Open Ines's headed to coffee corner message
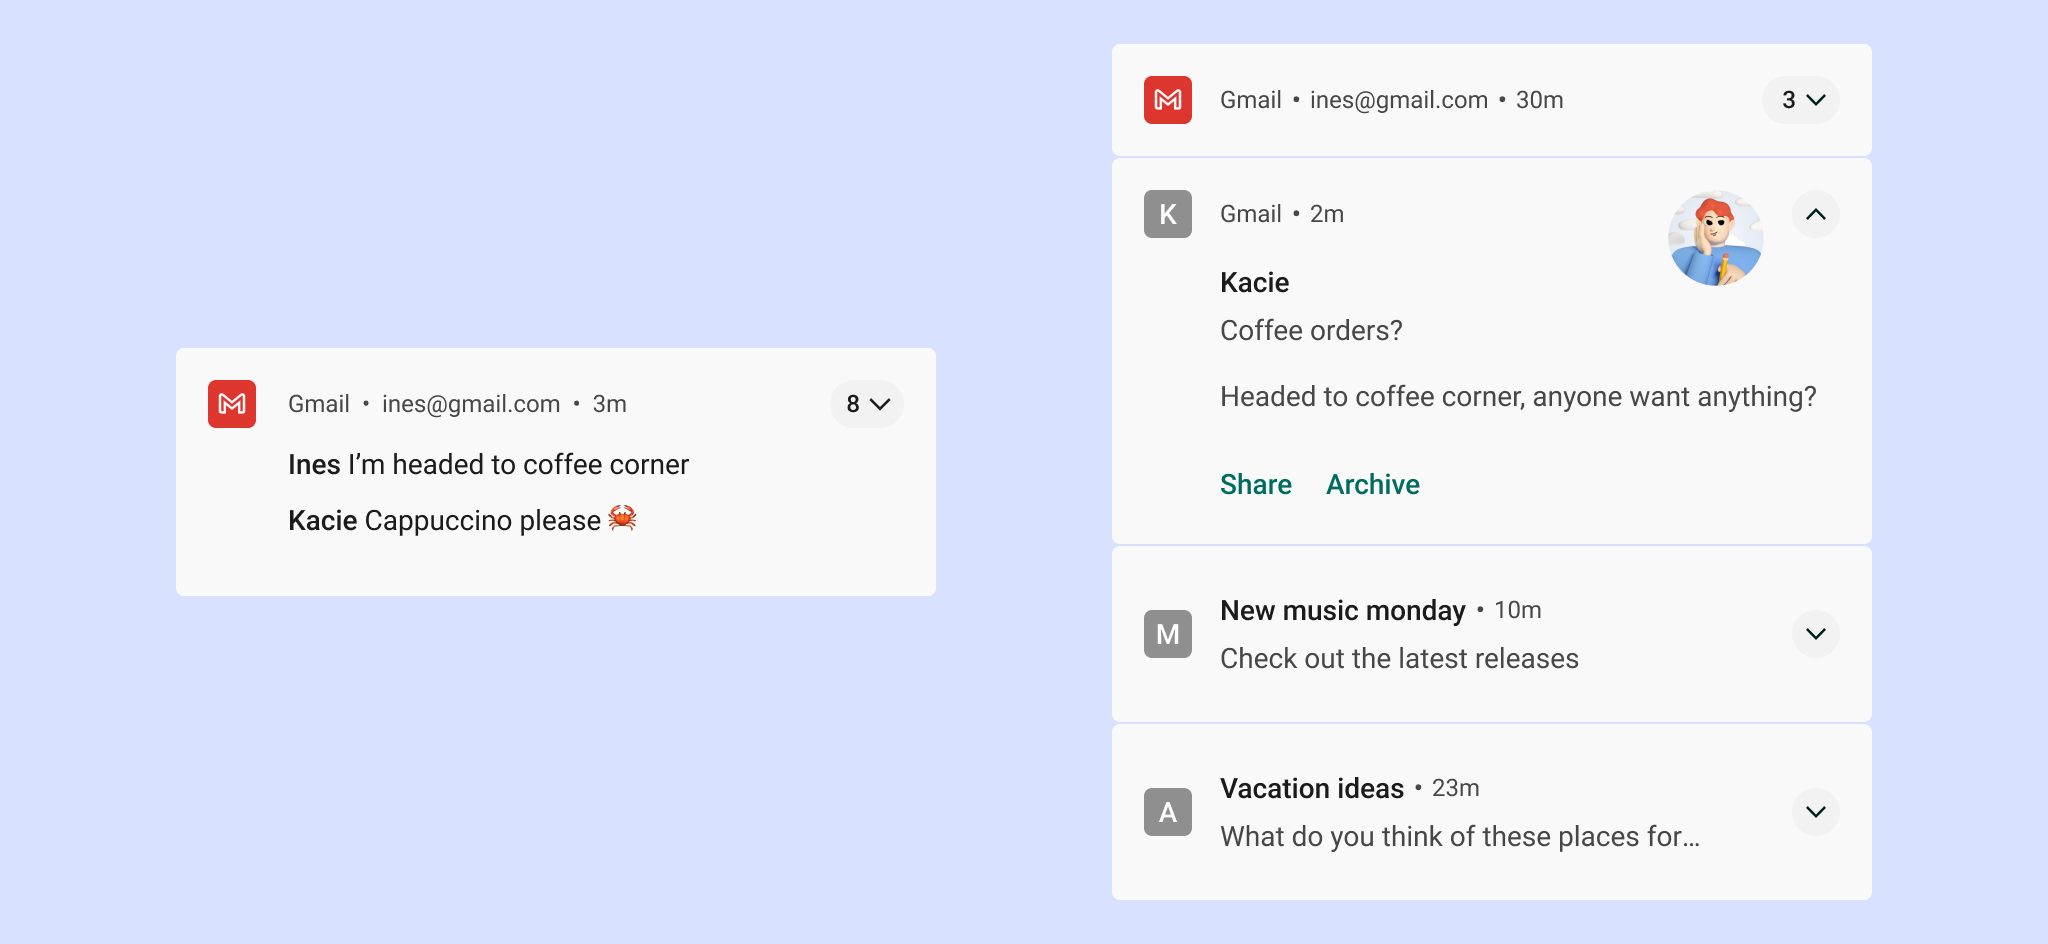Screen dimensions: 2048x944 [x=488, y=465]
